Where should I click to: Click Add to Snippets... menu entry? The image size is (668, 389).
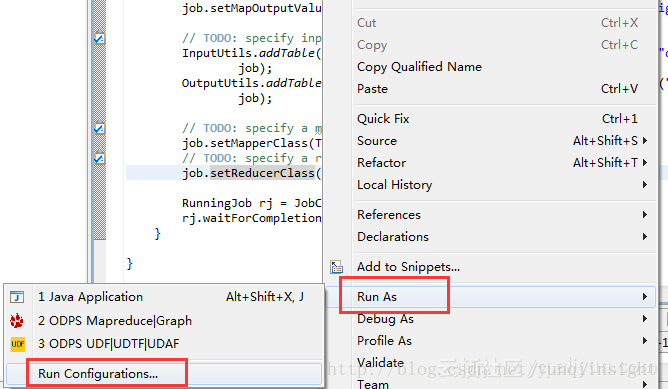(x=490, y=267)
